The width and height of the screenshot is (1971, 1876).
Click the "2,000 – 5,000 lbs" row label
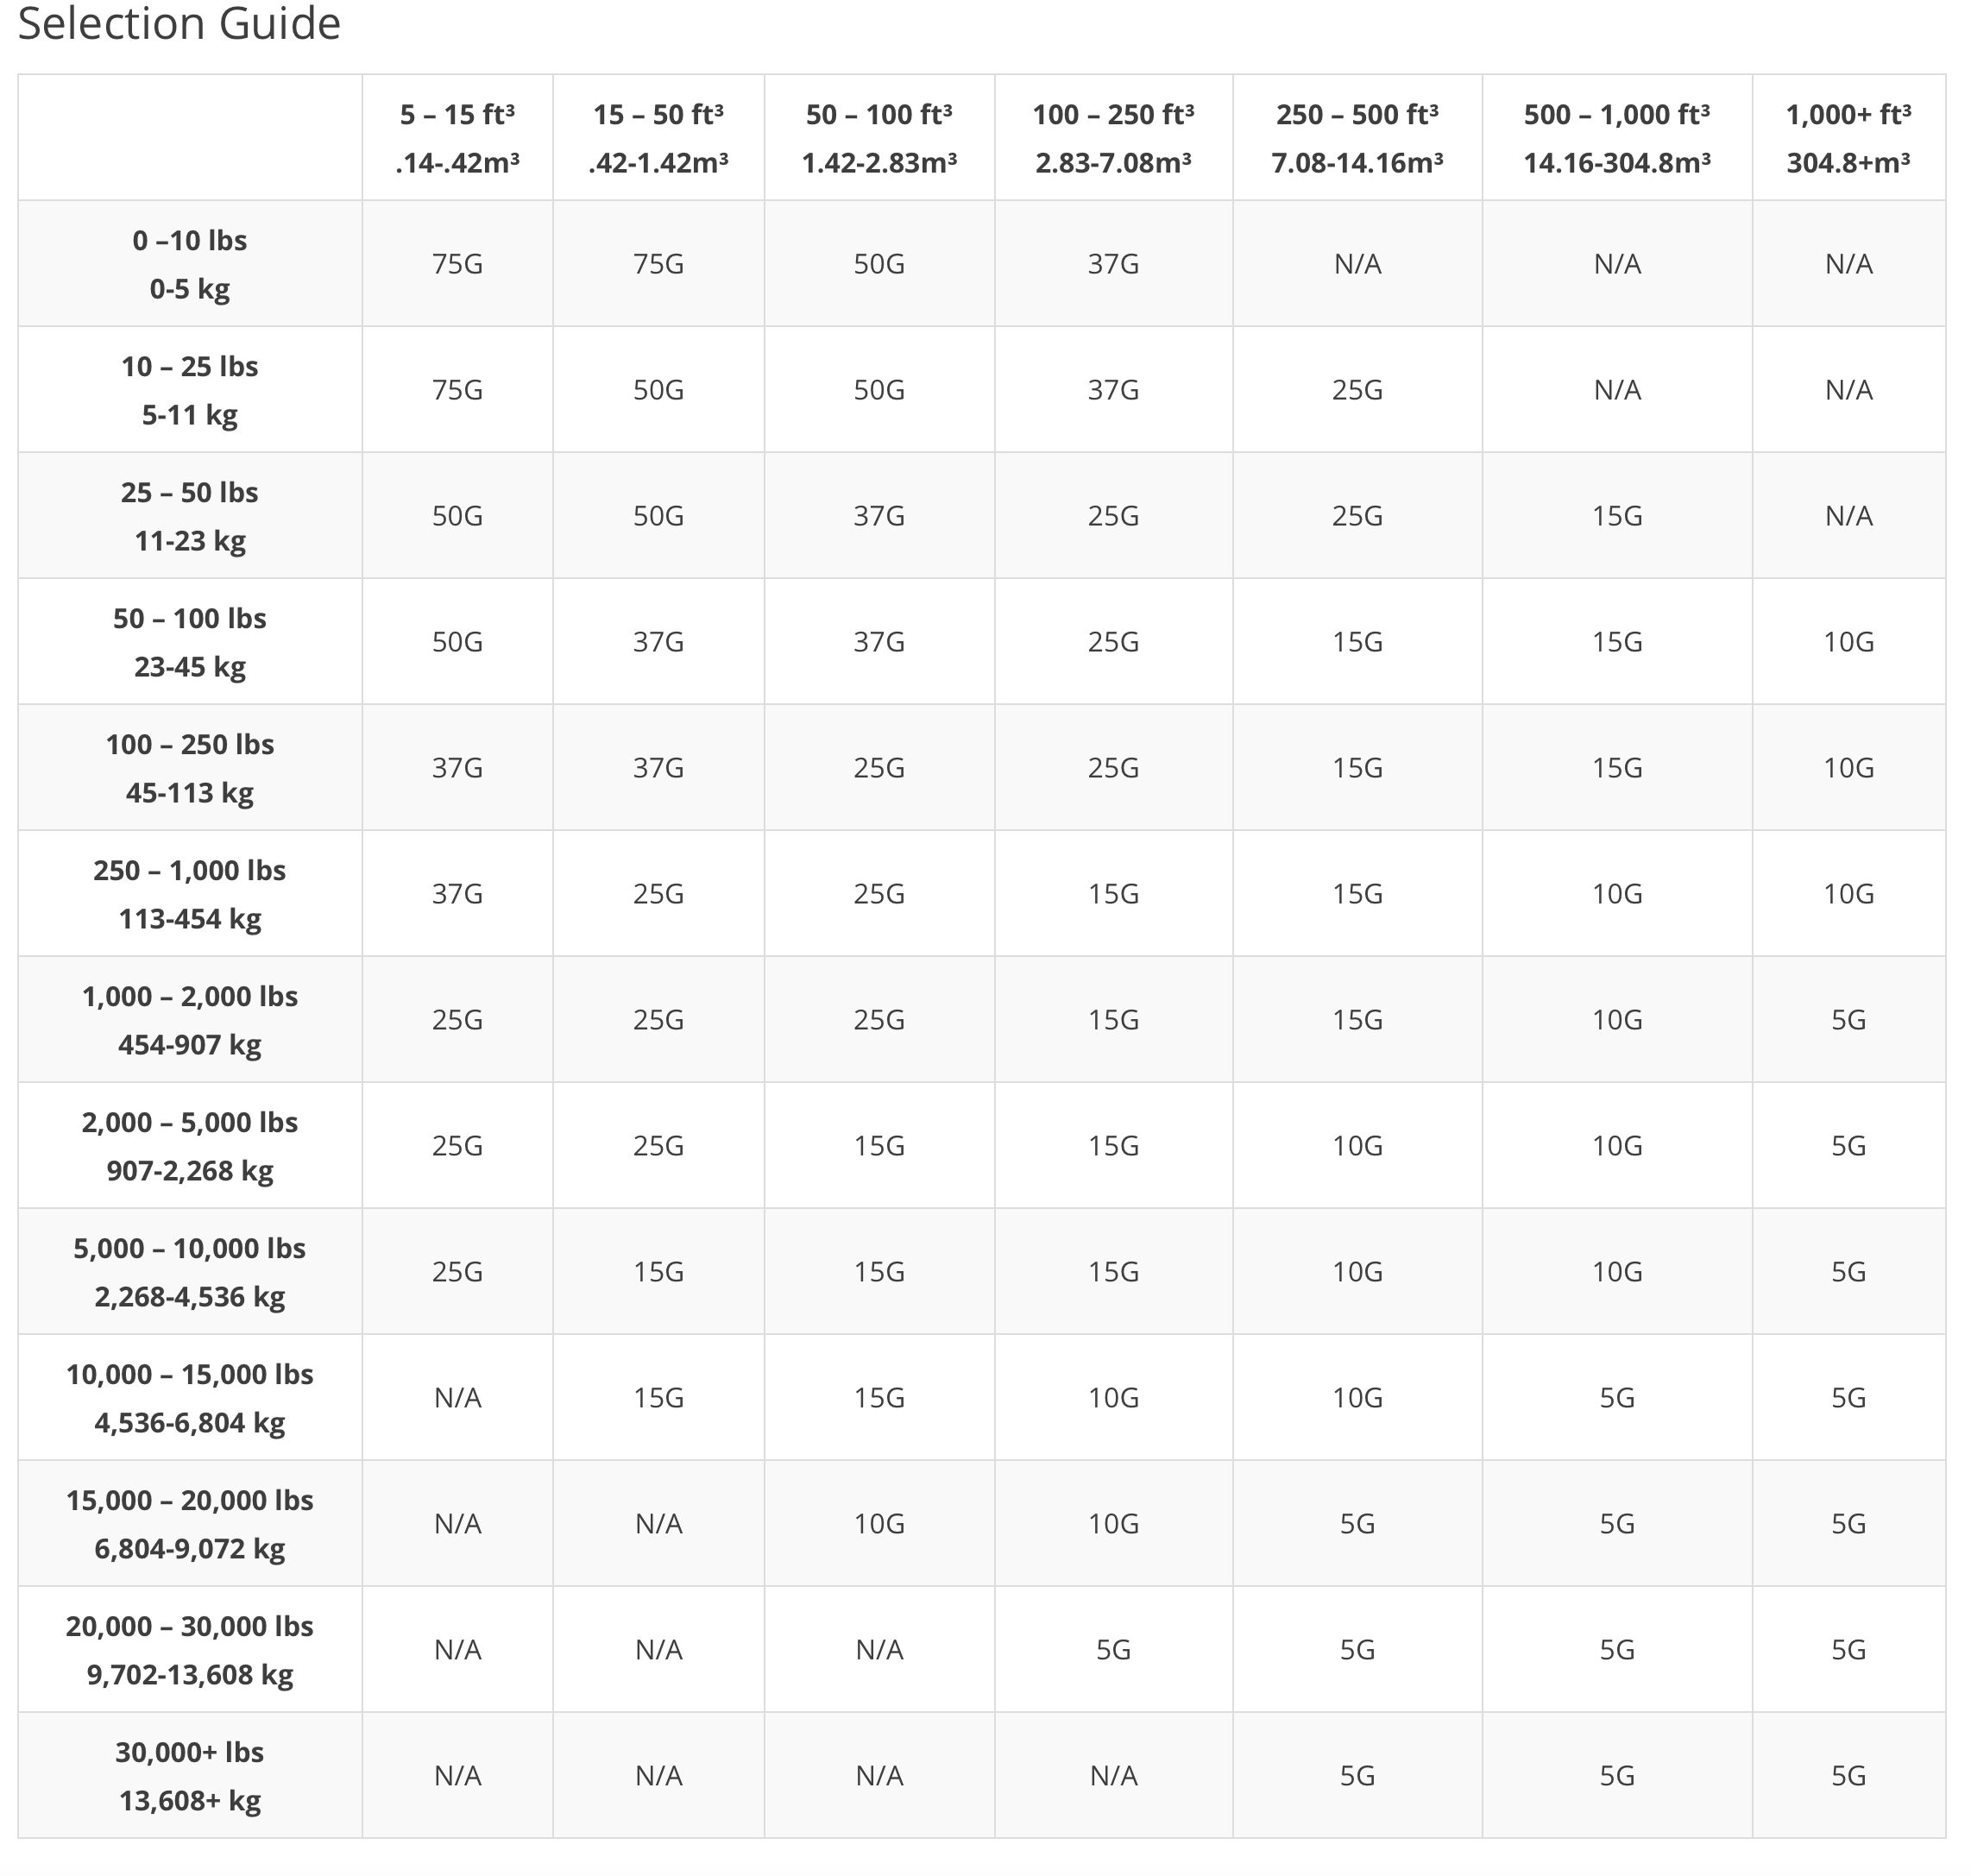coord(190,1124)
